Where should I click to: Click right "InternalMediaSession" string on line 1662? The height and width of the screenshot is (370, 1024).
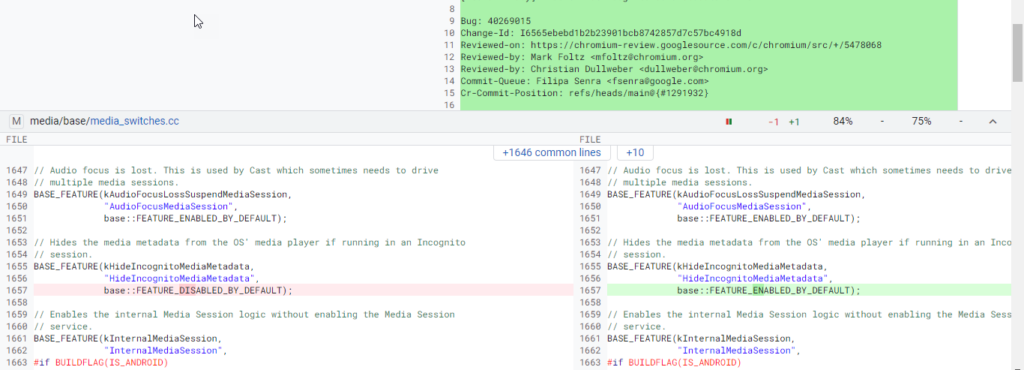tap(739, 350)
